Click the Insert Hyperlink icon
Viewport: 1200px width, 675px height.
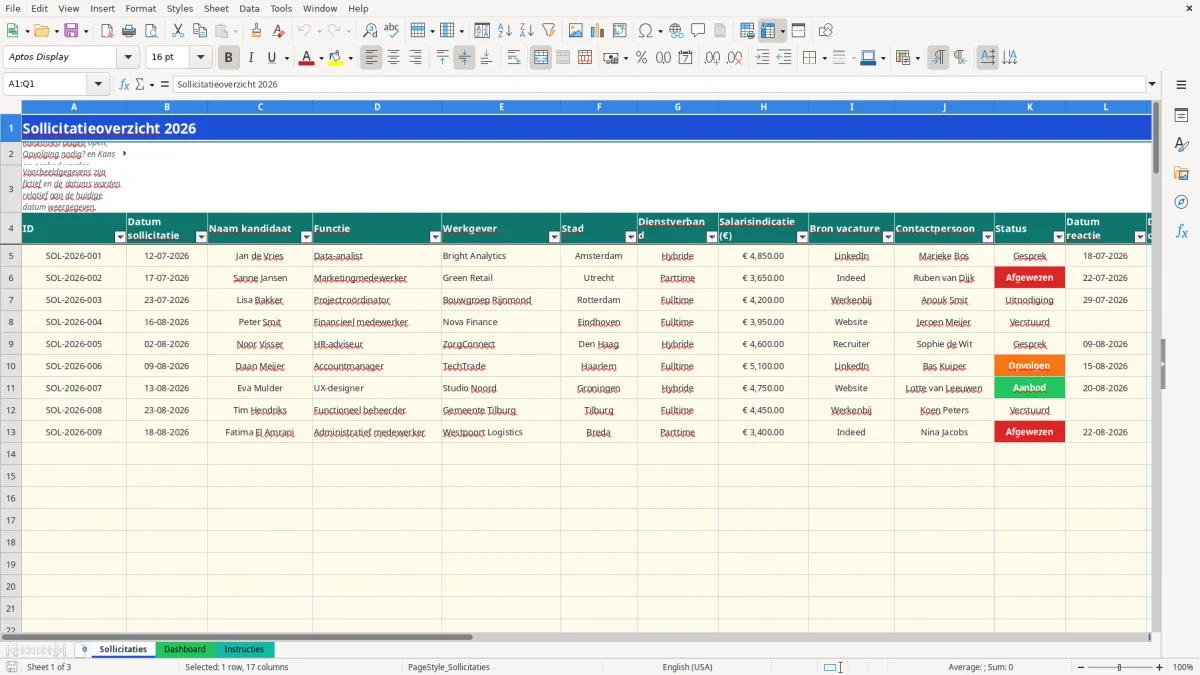(x=676, y=31)
